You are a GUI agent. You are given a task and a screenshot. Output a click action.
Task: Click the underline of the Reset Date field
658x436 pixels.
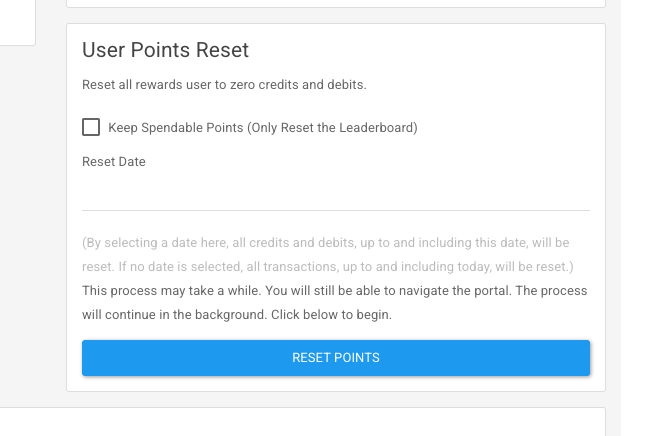pyautogui.click(x=335, y=210)
